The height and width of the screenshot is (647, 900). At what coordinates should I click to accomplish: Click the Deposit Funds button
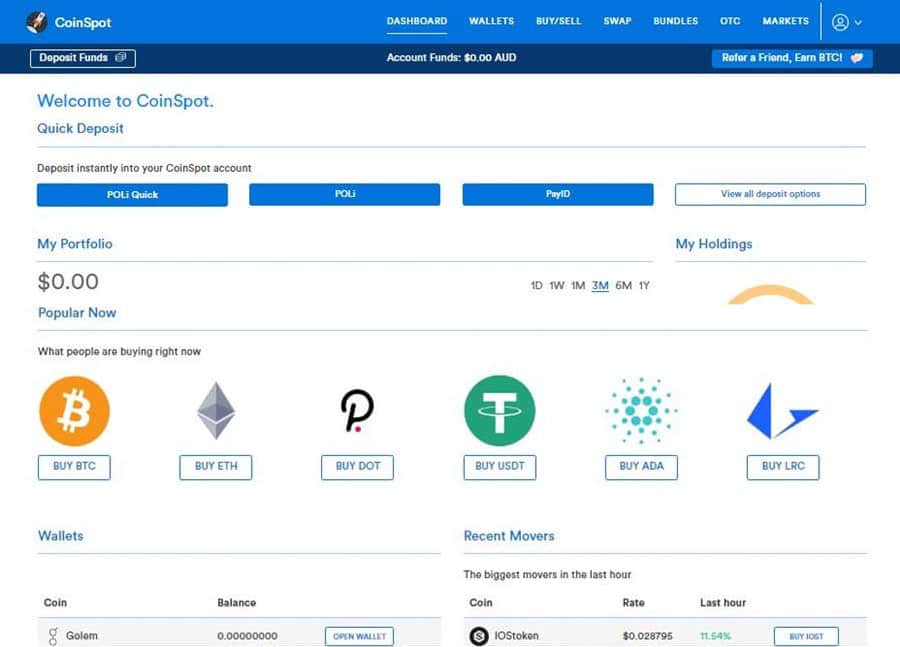82,58
